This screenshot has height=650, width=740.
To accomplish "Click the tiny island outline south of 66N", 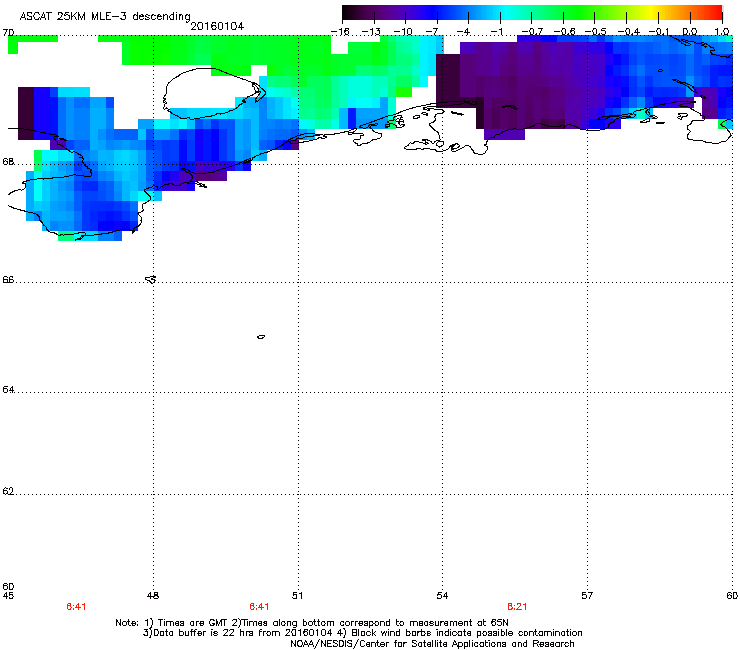I will (x=261, y=337).
